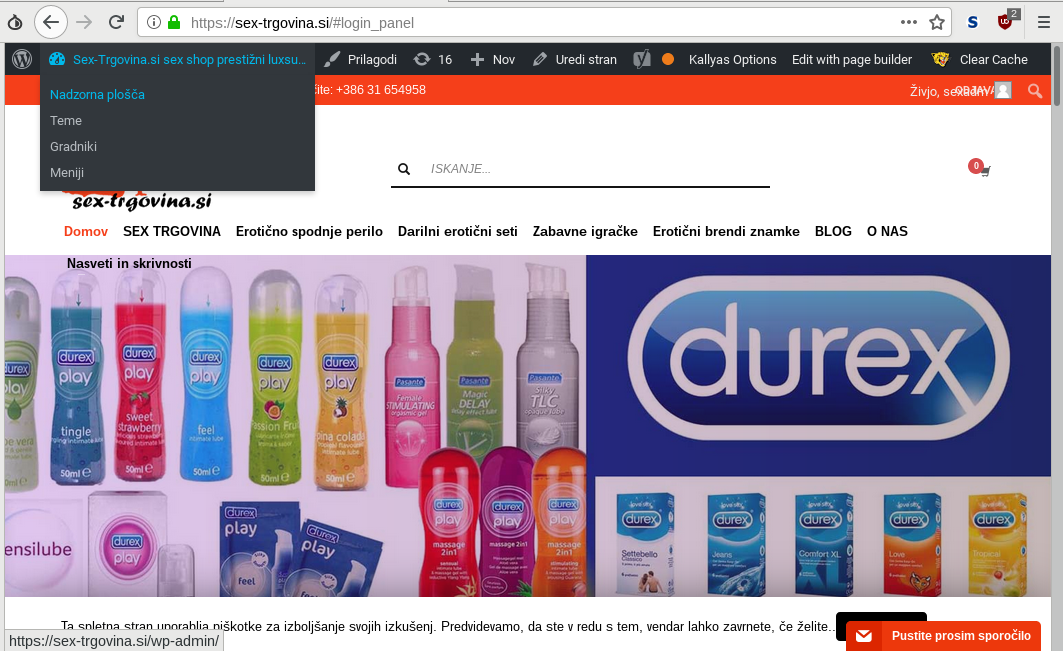Select Meniji from site dropdown menu
This screenshot has height=651, width=1063.
[x=67, y=172]
